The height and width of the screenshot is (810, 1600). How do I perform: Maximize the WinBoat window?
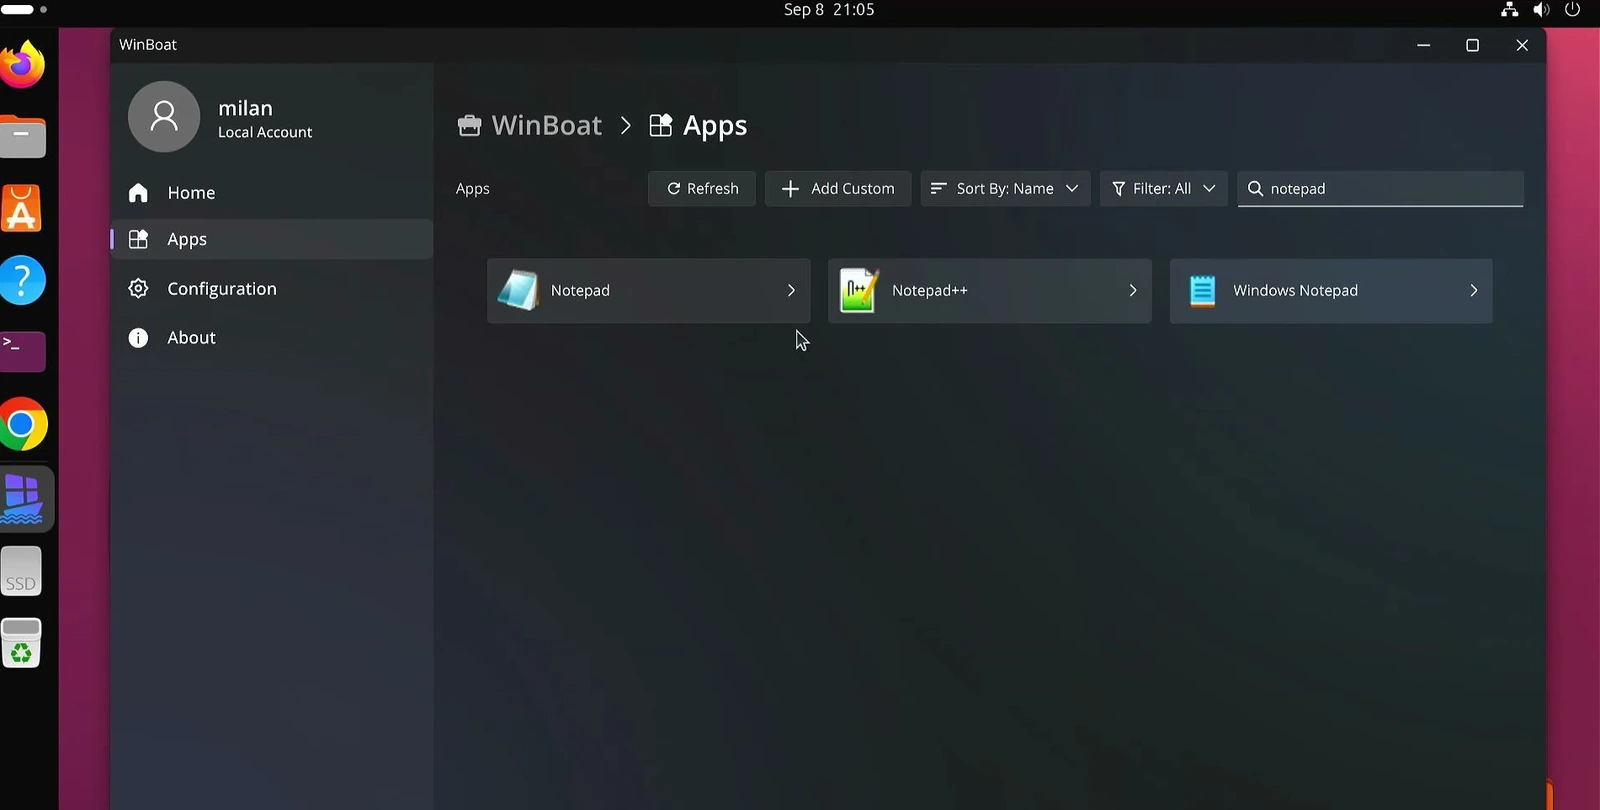click(1472, 45)
